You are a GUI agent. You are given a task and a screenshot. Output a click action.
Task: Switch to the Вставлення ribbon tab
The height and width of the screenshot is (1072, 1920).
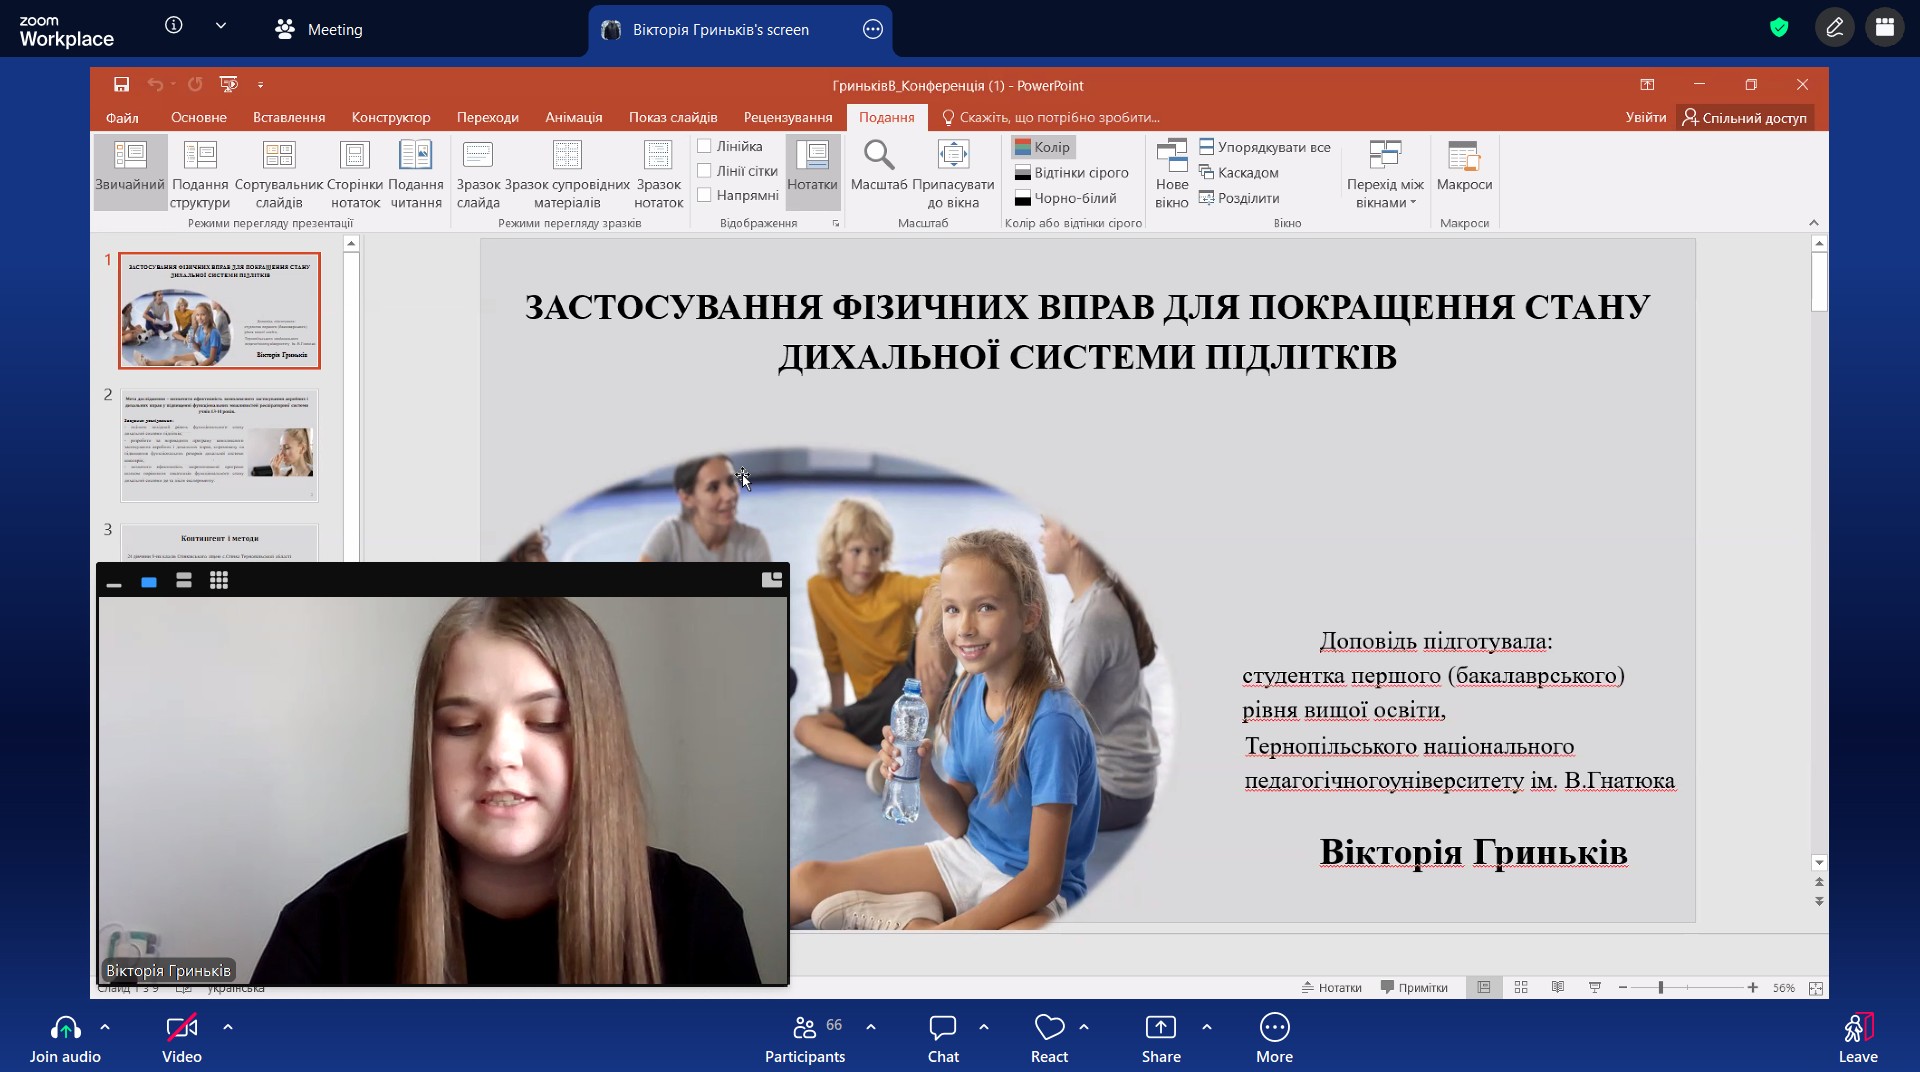point(289,117)
